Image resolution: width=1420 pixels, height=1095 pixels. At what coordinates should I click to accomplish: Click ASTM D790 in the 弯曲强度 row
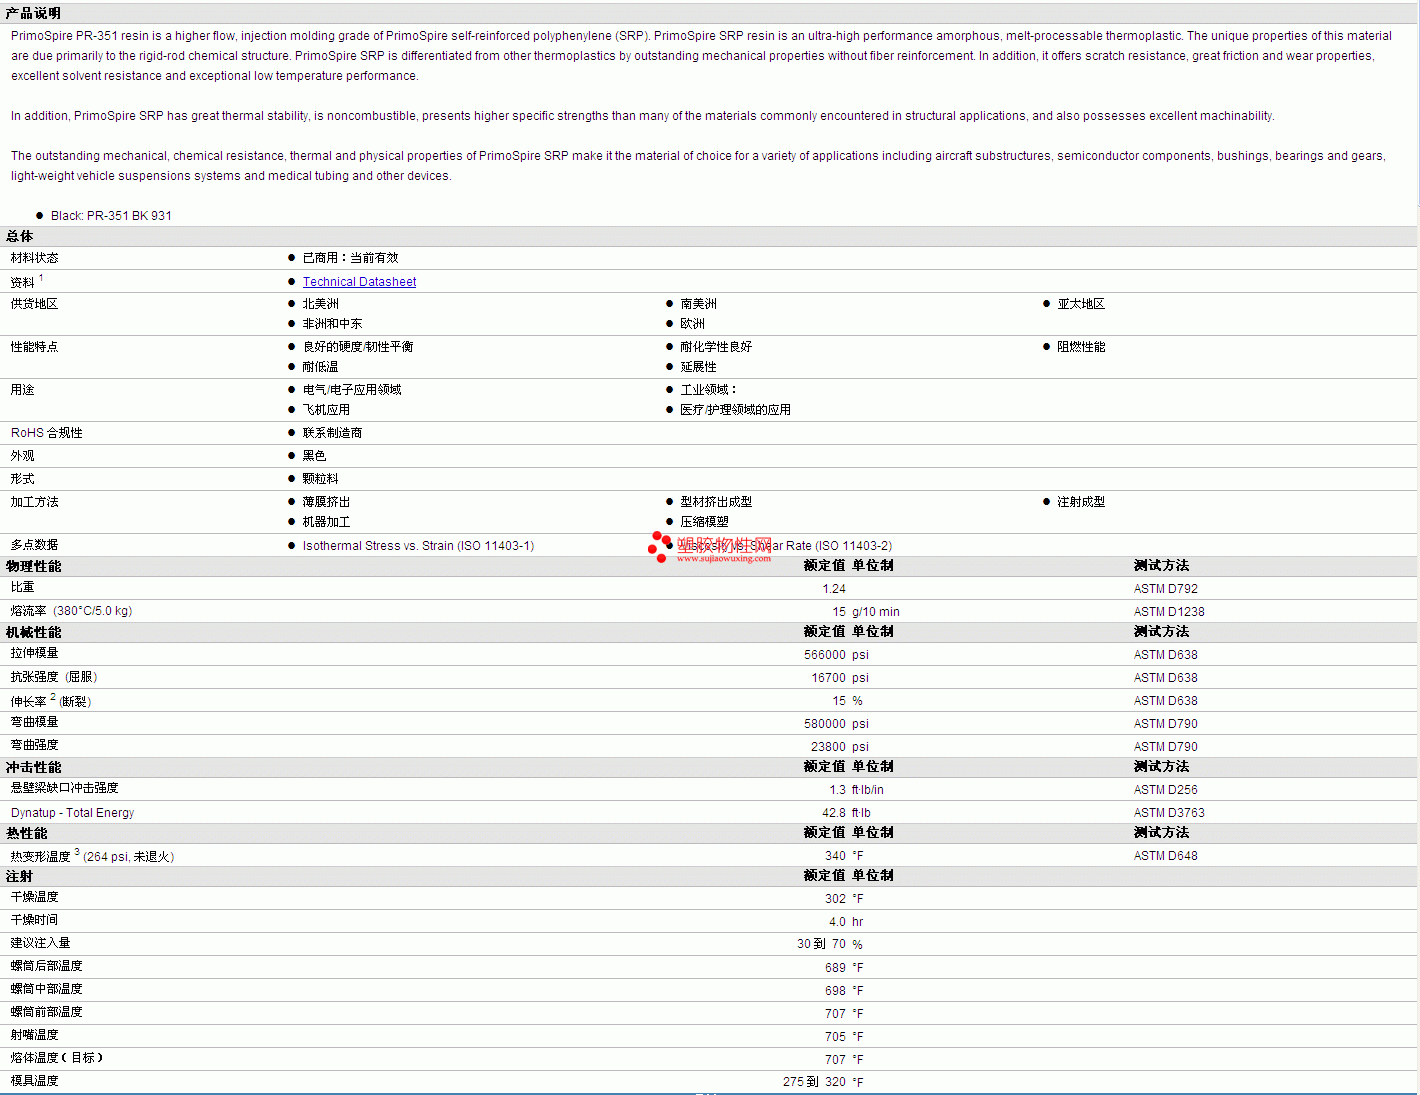[1165, 747]
